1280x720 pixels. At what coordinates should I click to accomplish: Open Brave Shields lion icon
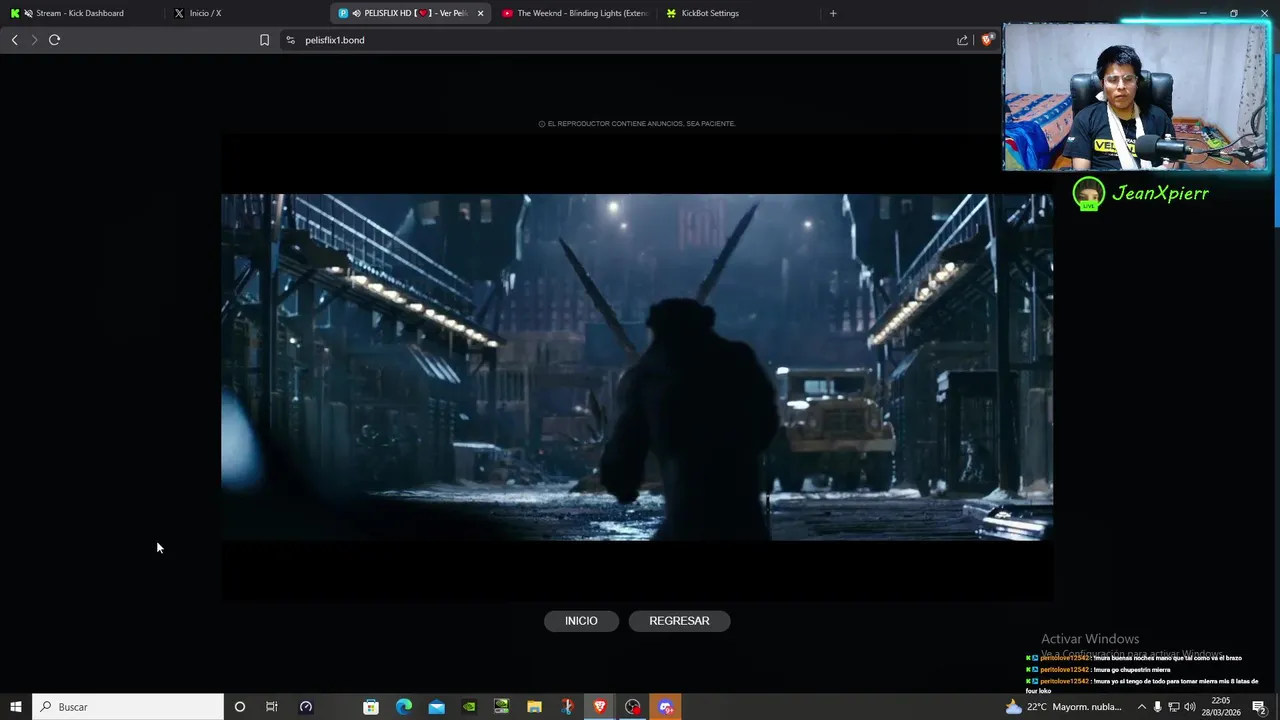tap(987, 40)
